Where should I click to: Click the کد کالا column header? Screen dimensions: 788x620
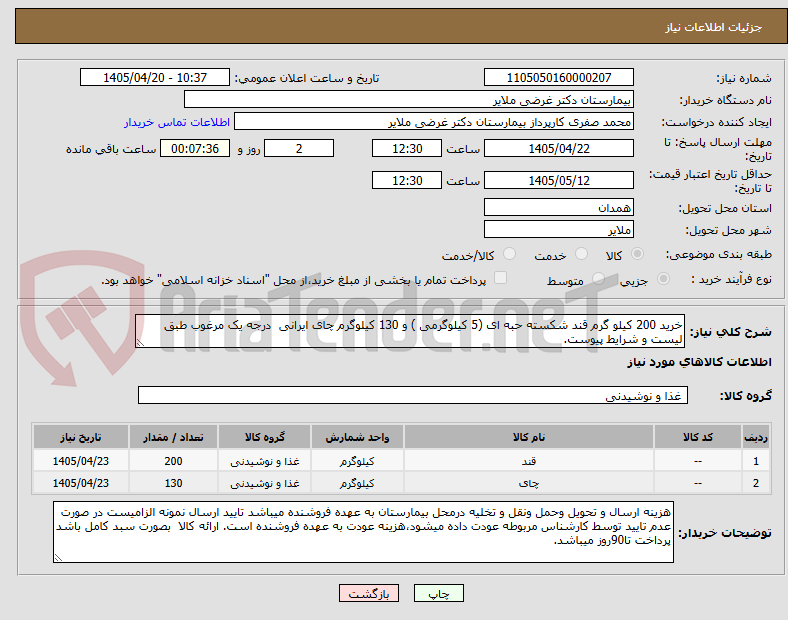coord(698,437)
